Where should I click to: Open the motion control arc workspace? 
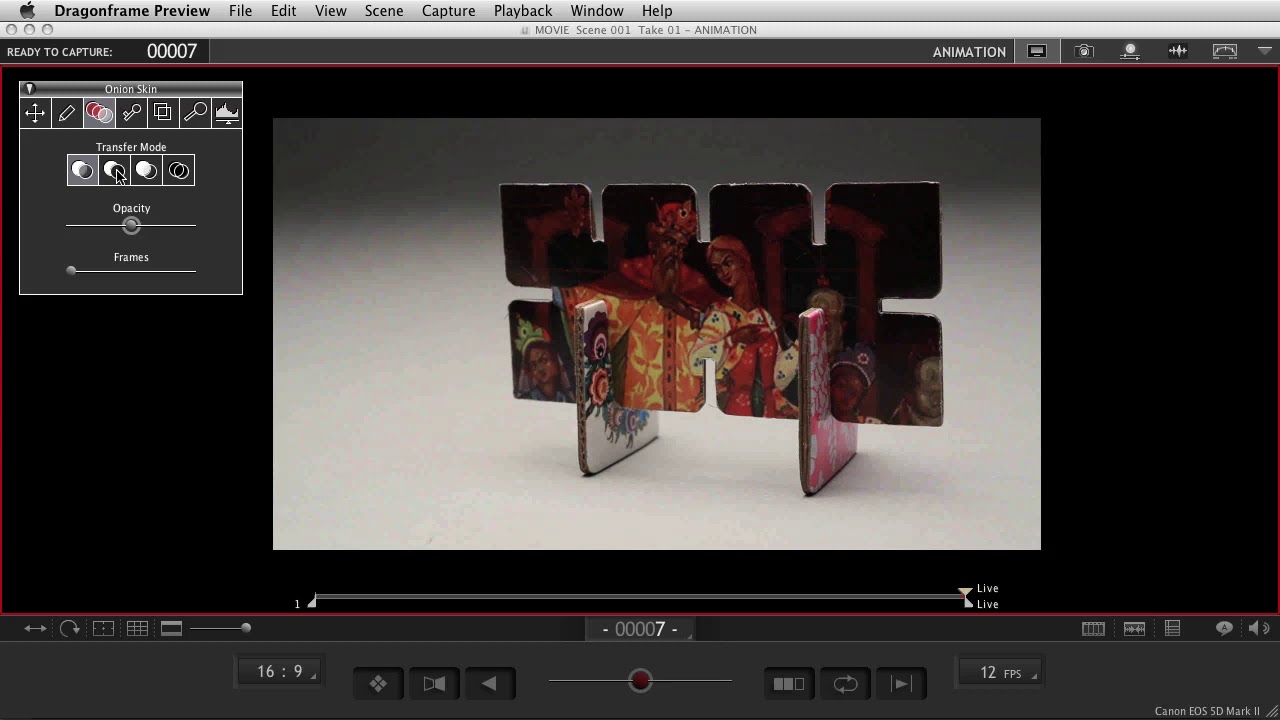point(1225,51)
